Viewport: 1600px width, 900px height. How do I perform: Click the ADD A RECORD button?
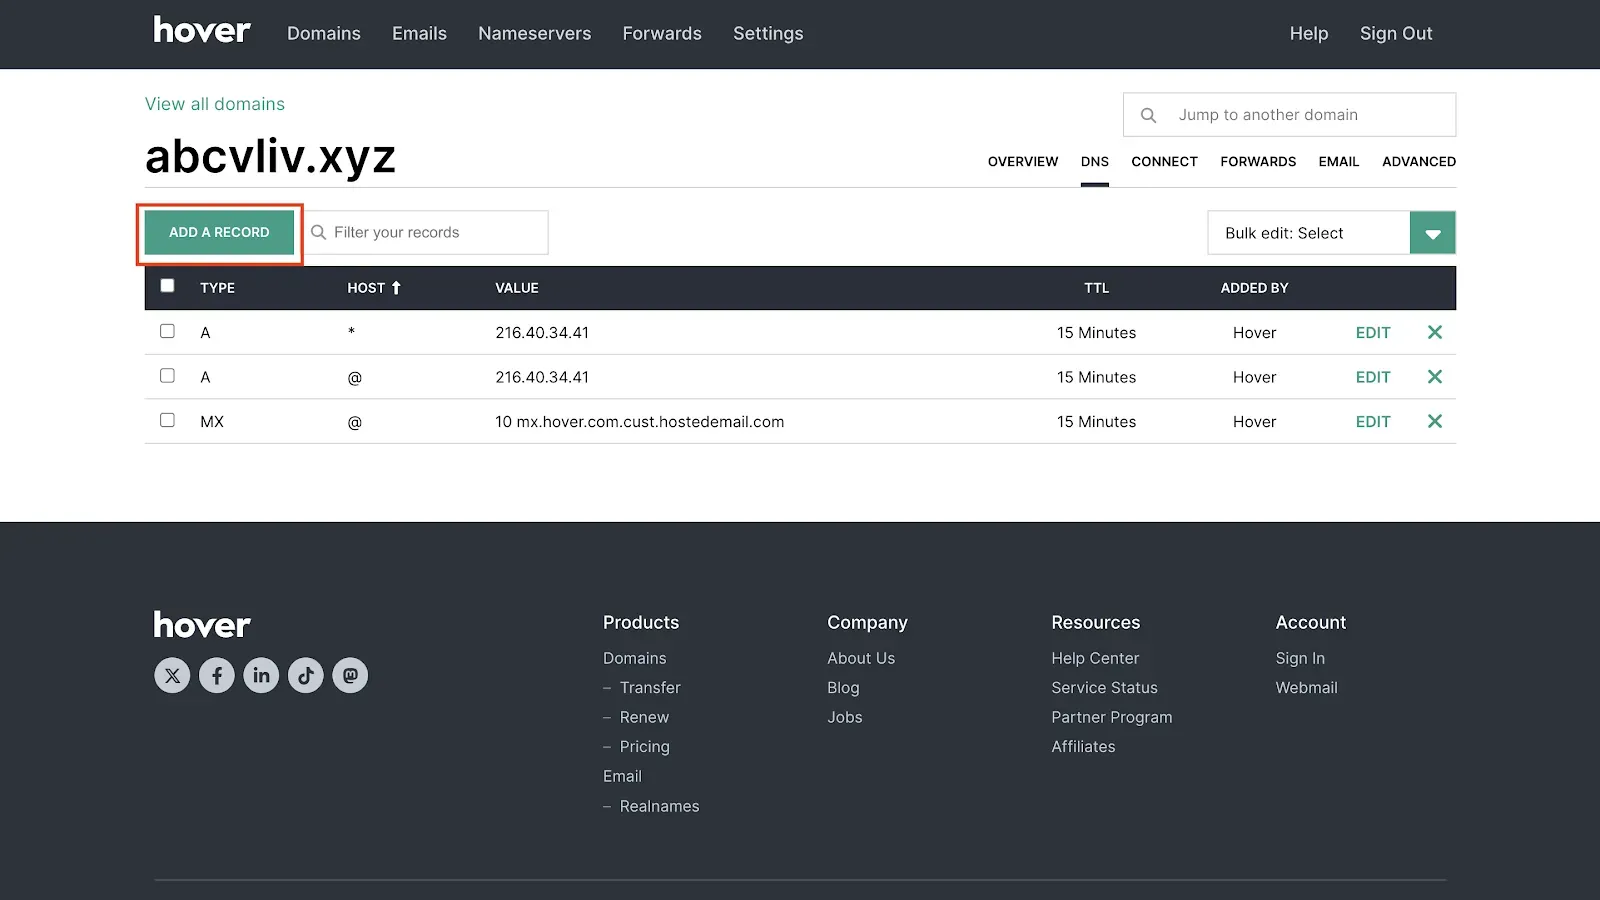coord(219,232)
